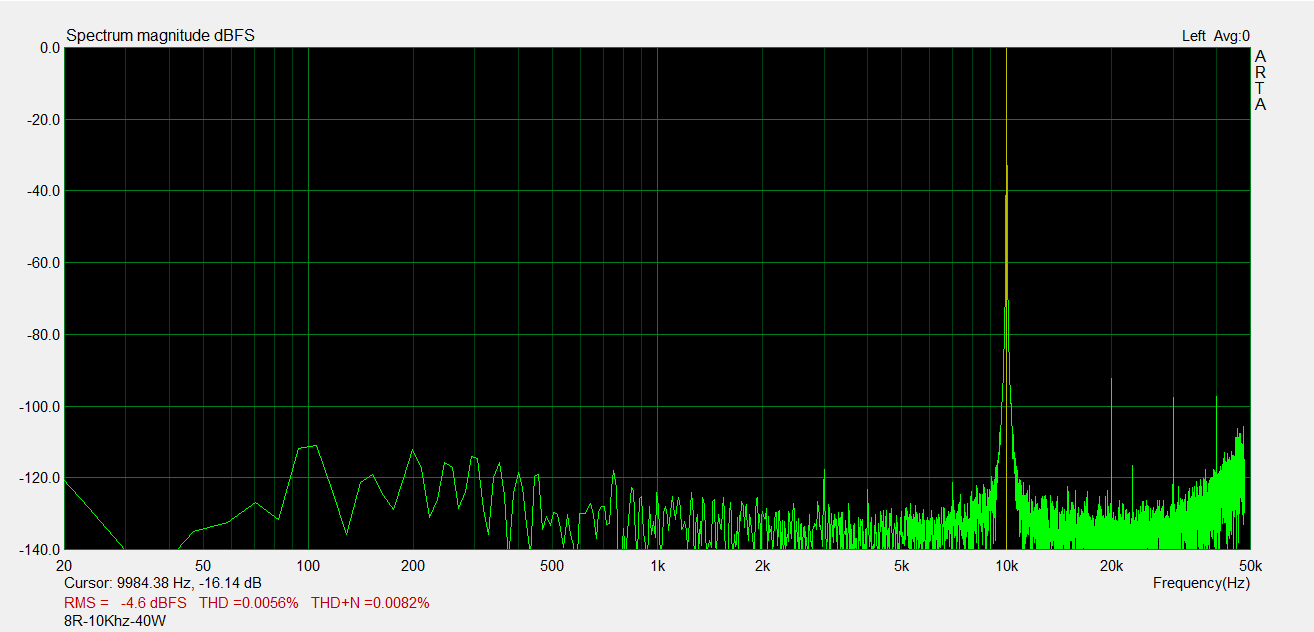
Task: Click the '500' frequency axis tick label
Action: point(552,566)
